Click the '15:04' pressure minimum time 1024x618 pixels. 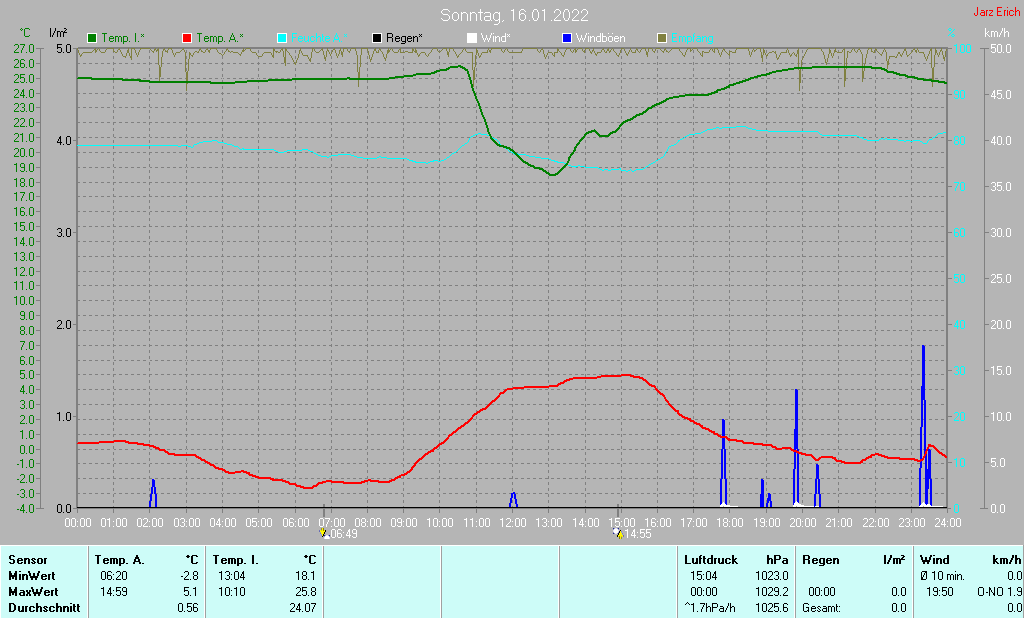click(704, 576)
